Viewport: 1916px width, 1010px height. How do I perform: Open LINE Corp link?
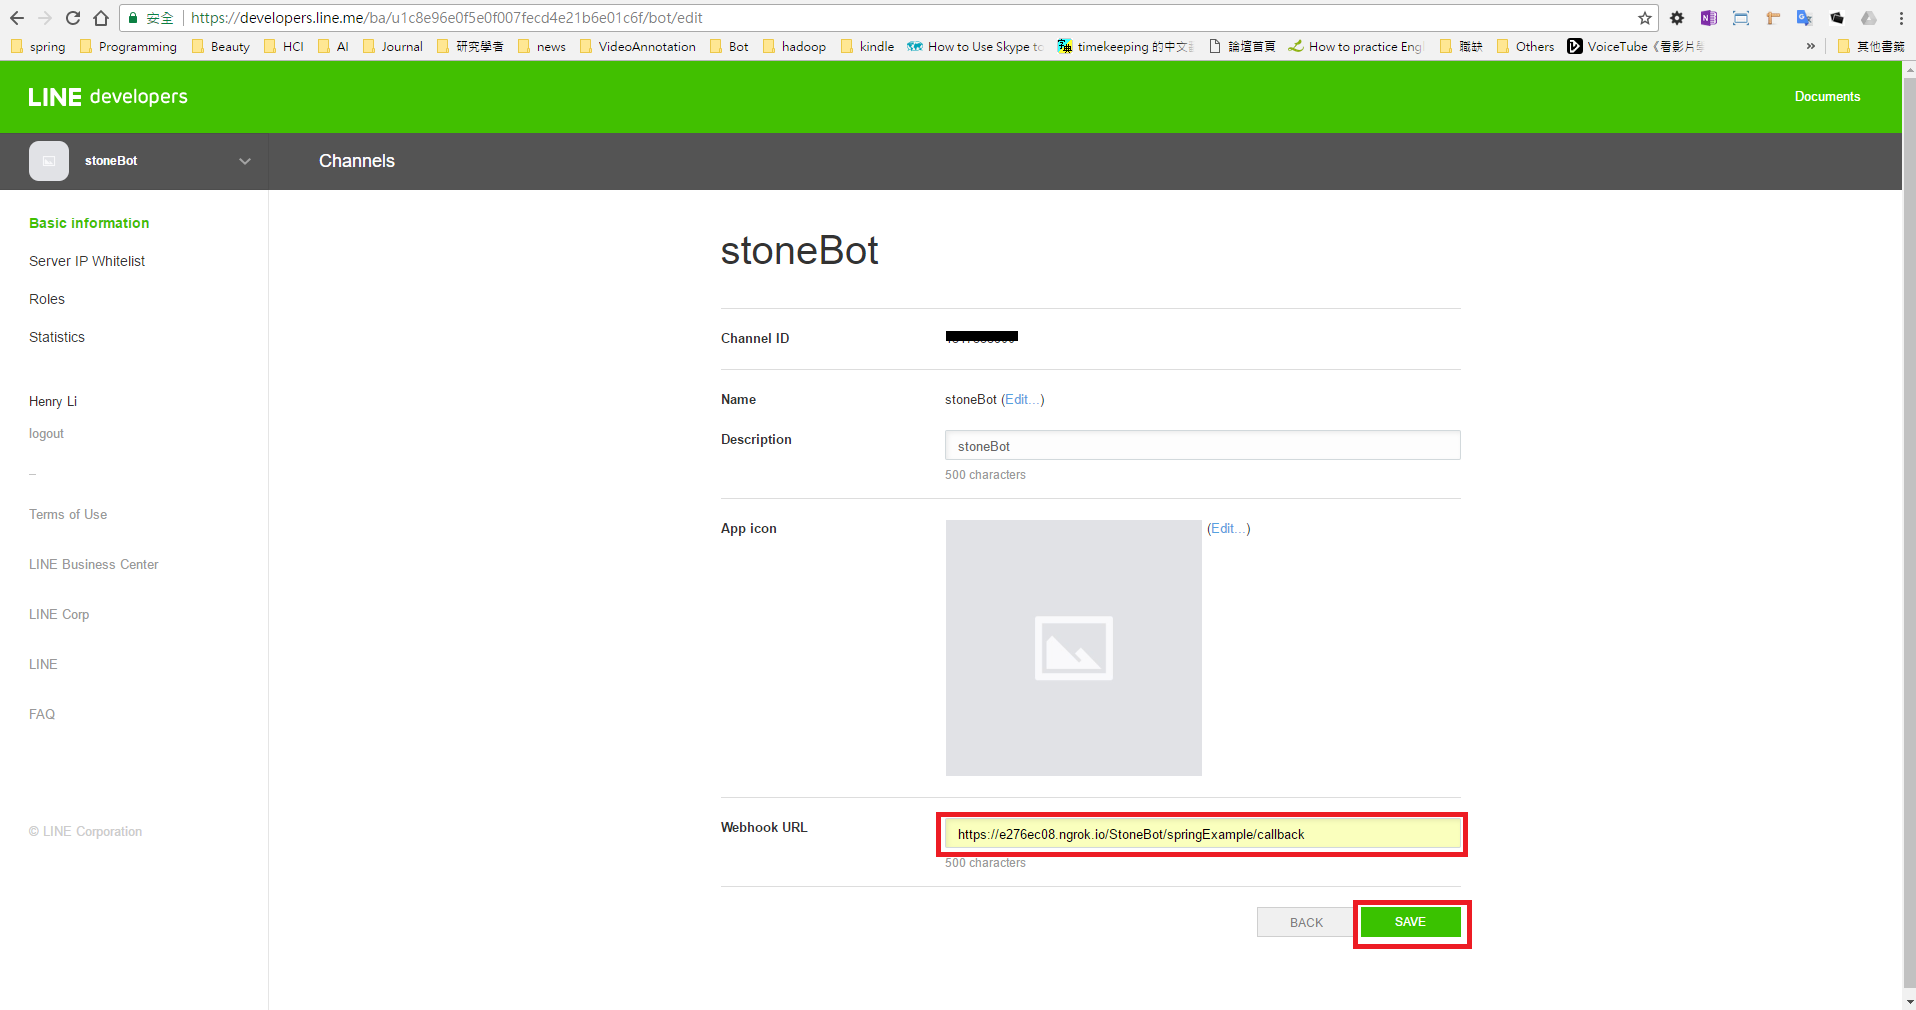(x=59, y=614)
